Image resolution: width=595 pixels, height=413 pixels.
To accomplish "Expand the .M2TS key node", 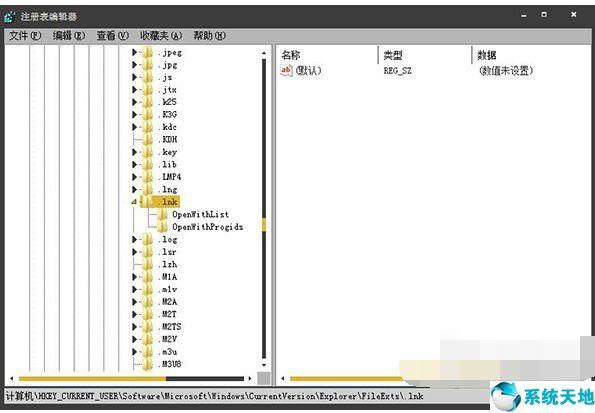I will (x=134, y=326).
